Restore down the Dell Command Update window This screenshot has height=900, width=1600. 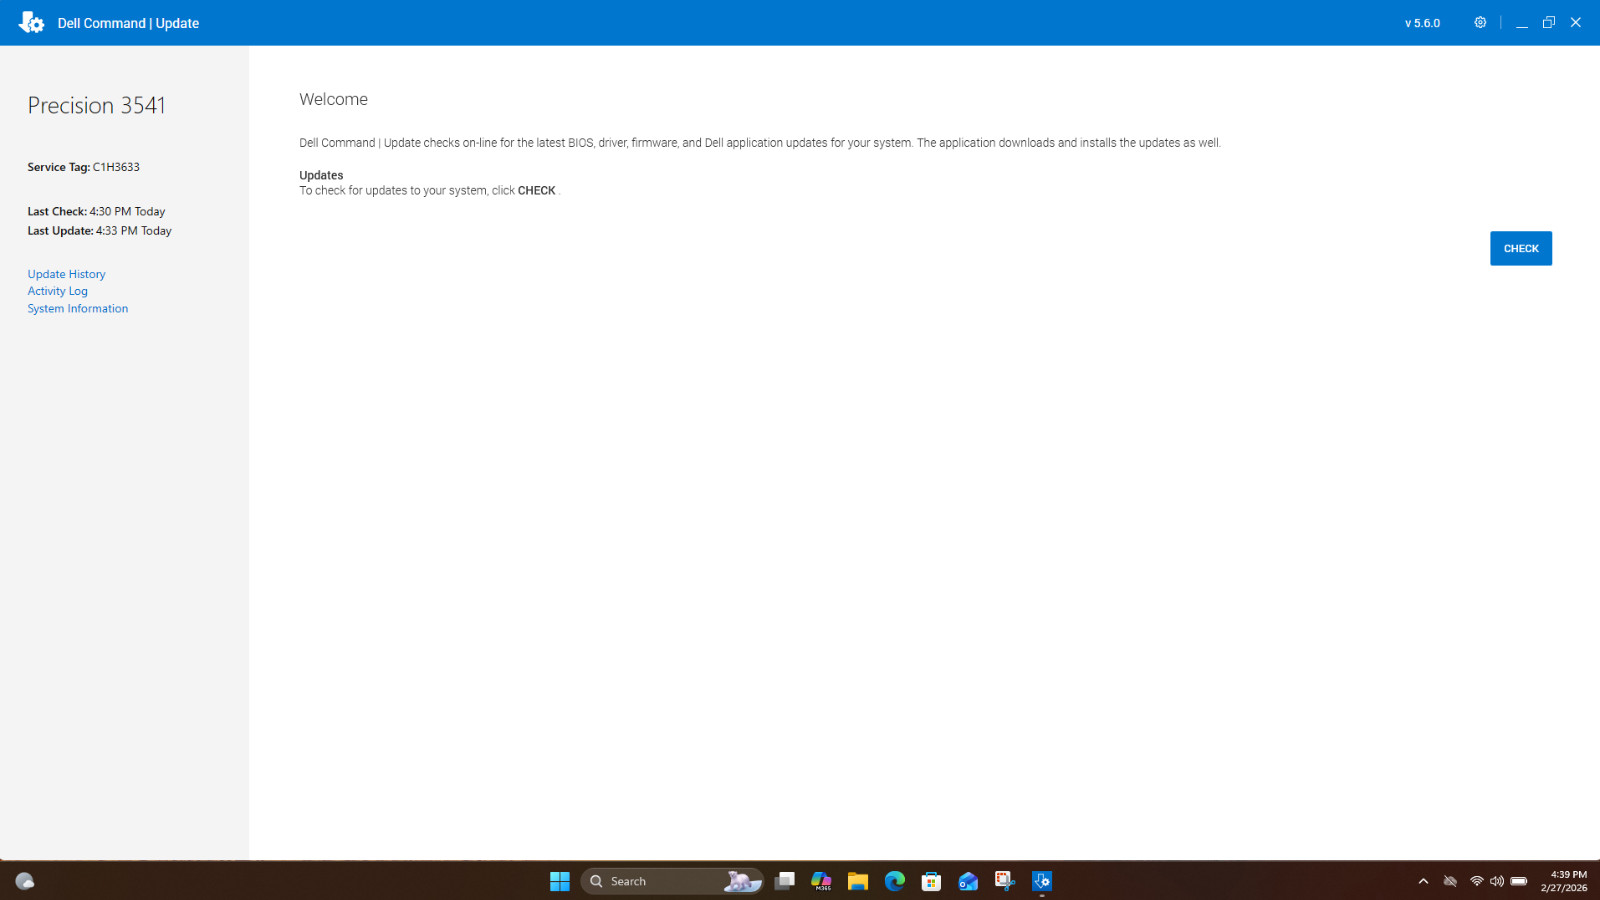pyautogui.click(x=1548, y=22)
